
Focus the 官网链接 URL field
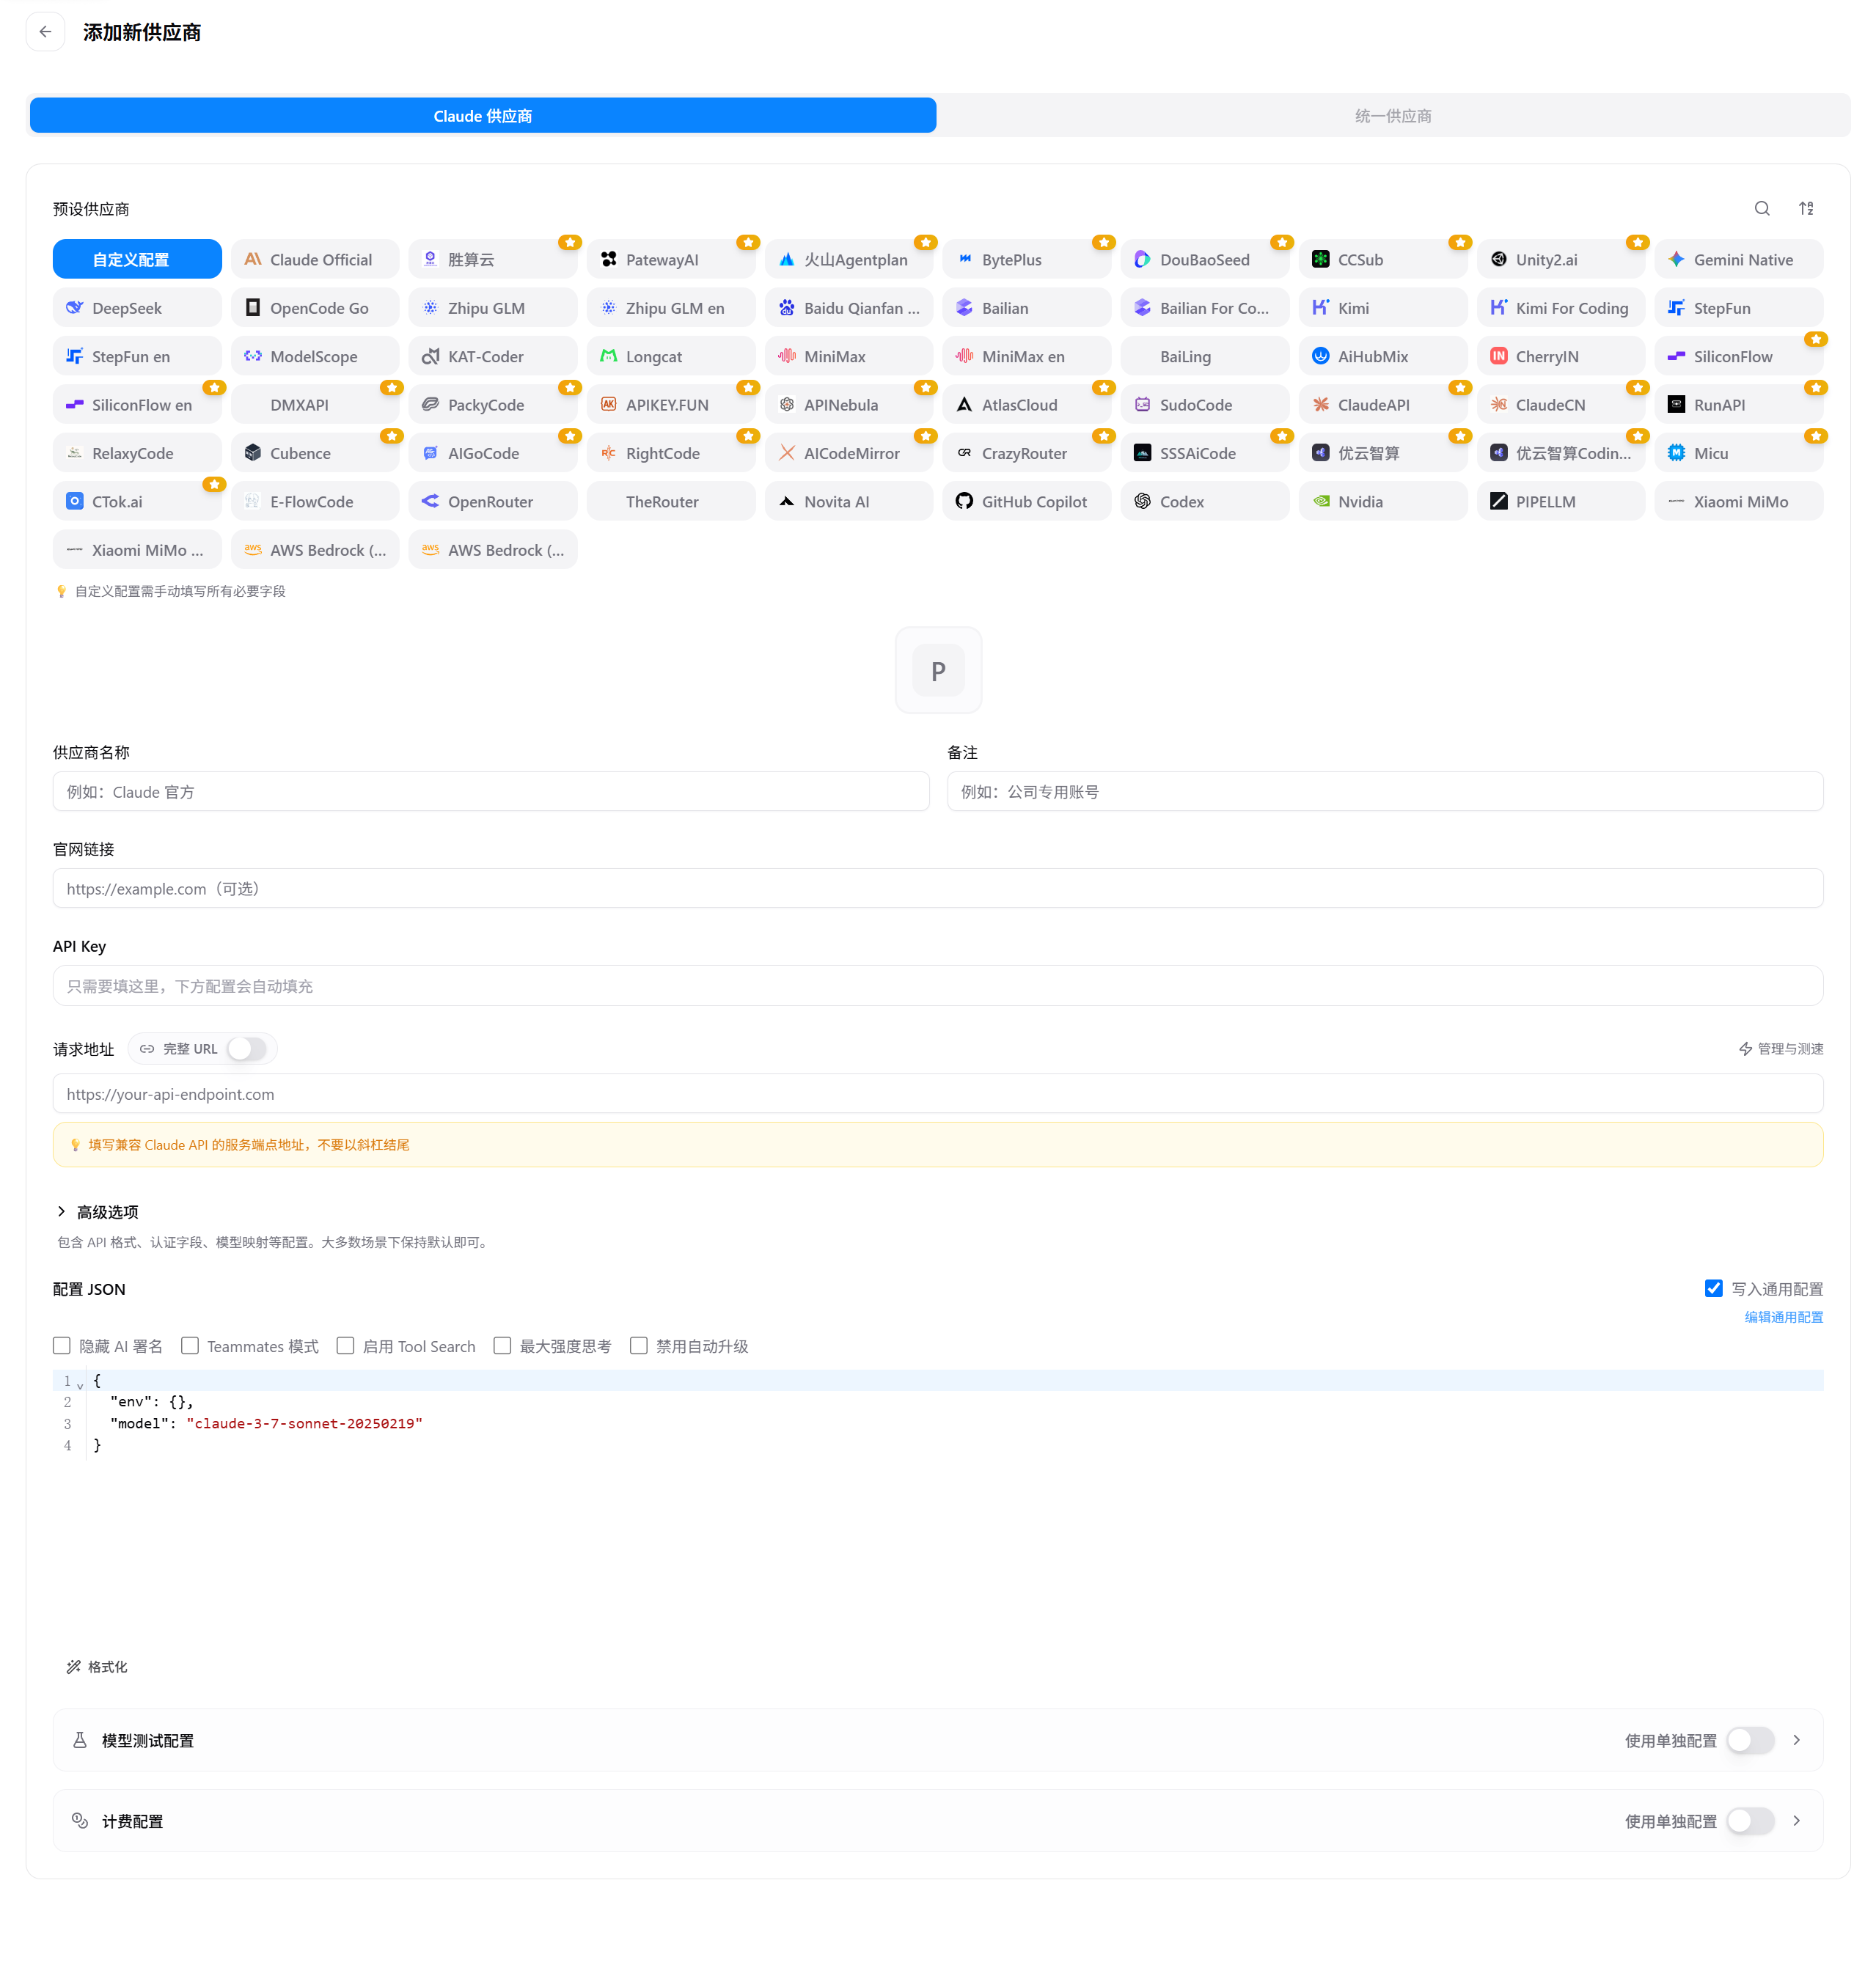pos(938,888)
